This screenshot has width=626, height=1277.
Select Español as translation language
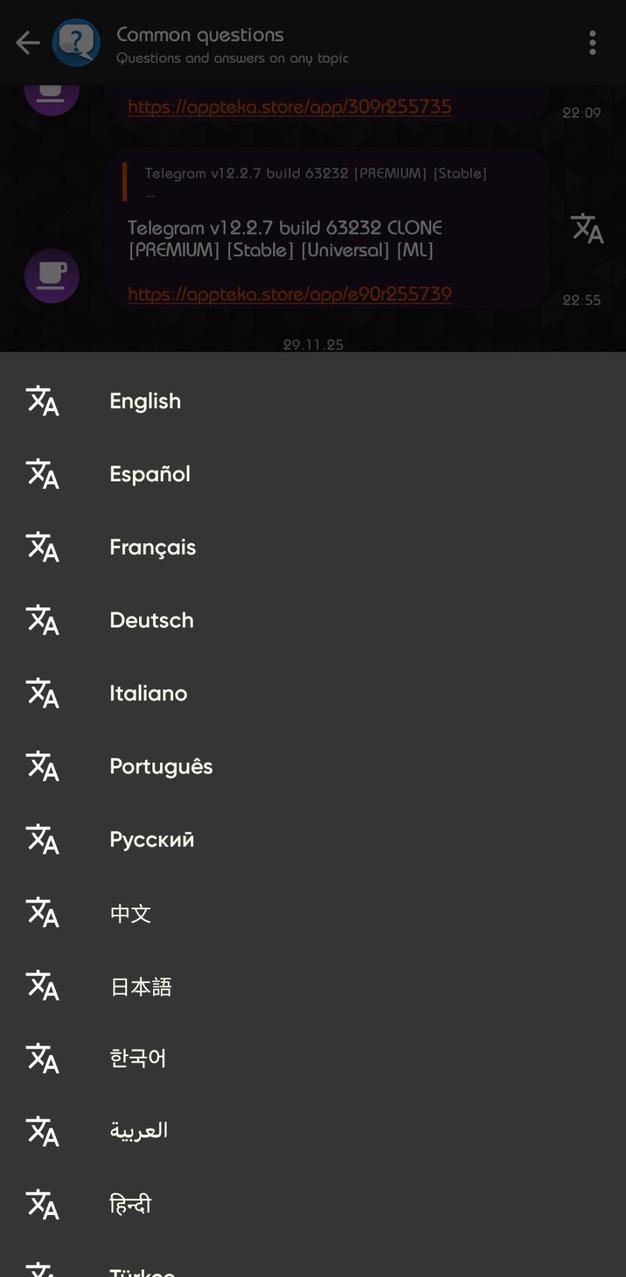[149, 474]
